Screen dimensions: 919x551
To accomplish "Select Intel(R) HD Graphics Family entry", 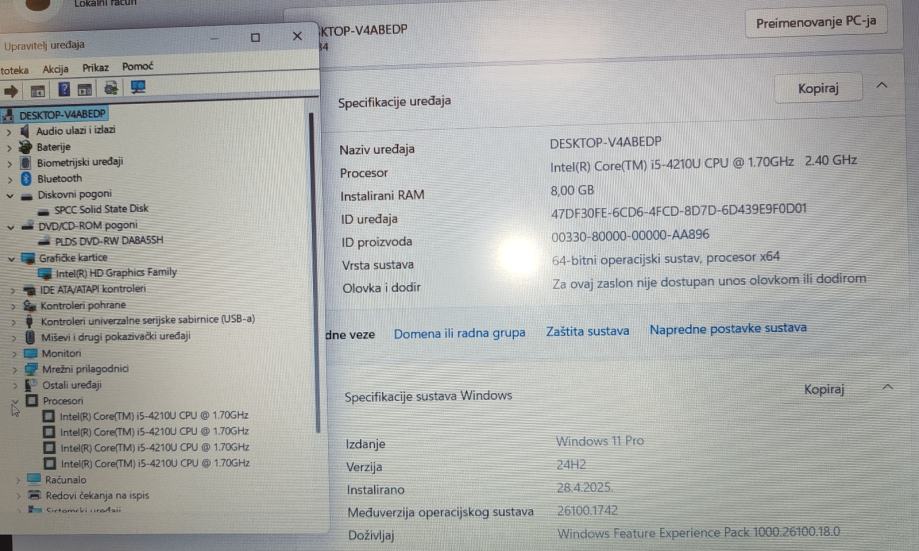I will (x=116, y=273).
